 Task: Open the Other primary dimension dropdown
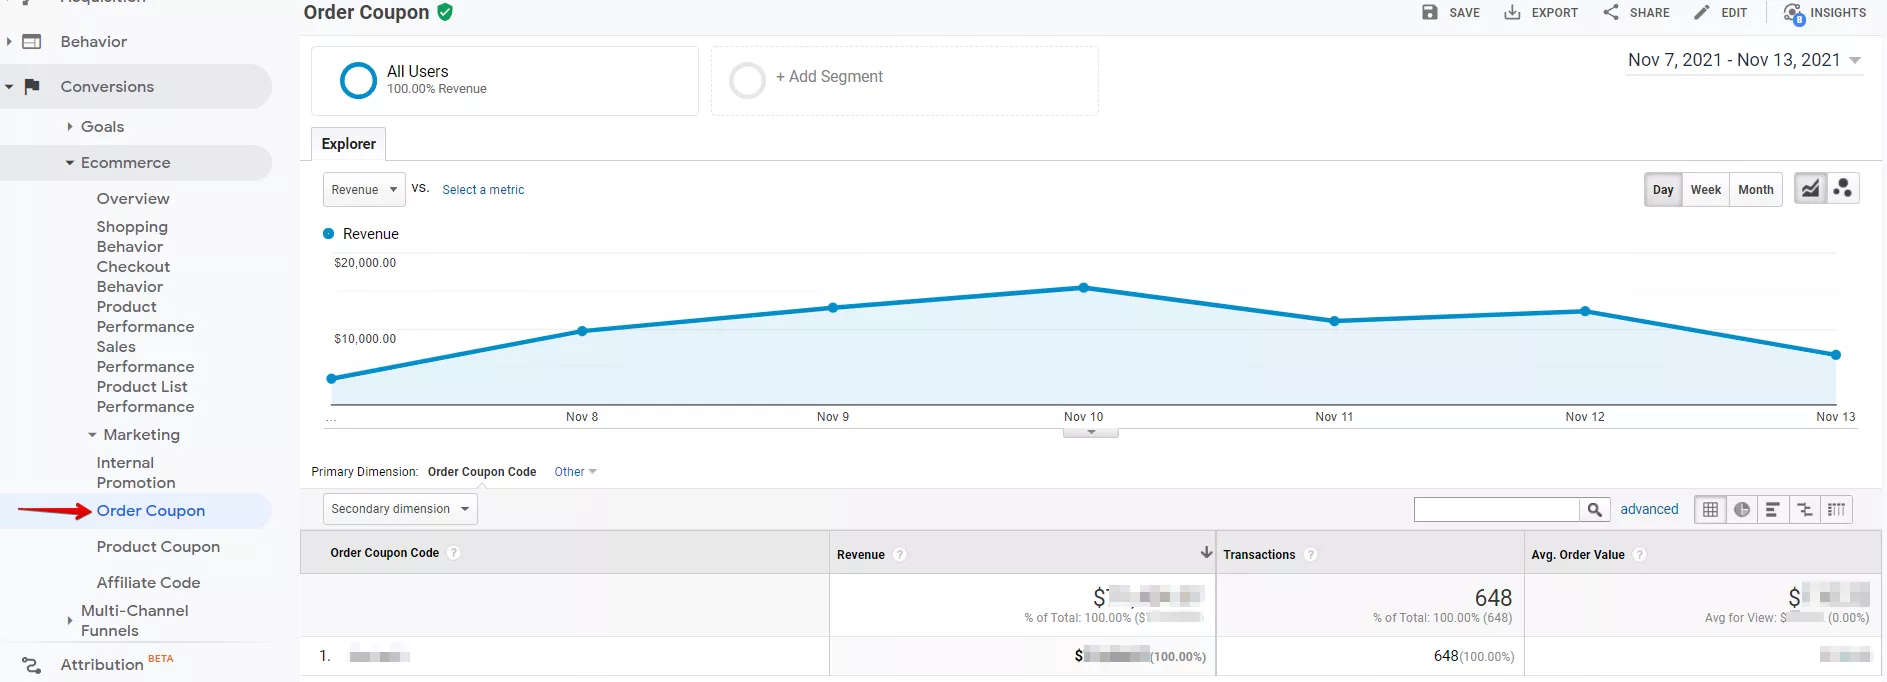[x=575, y=472]
